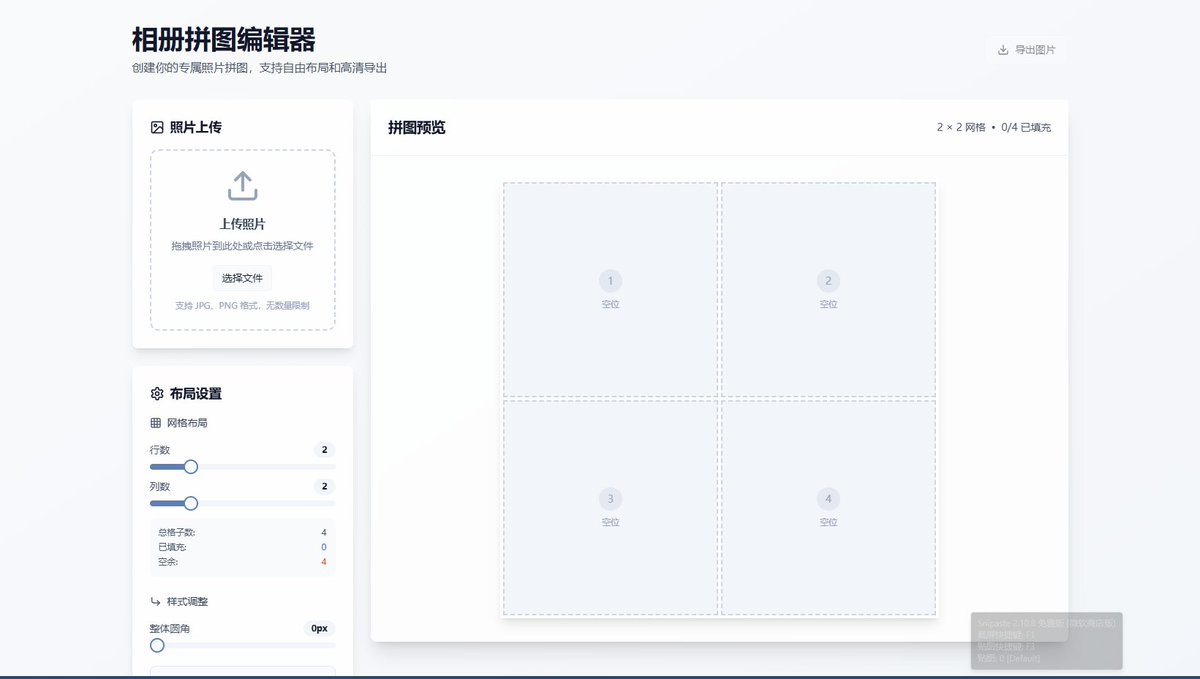1200x679 pixels.
Task: Select empty collage cell 1
Action: [x=611, y=289]
